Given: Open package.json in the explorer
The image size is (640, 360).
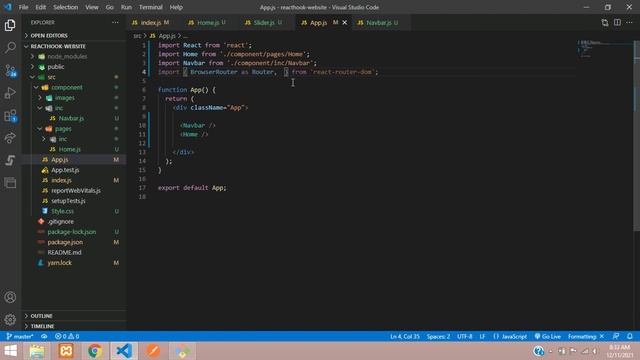Looking at the screenshot, I should click(65, 242).
